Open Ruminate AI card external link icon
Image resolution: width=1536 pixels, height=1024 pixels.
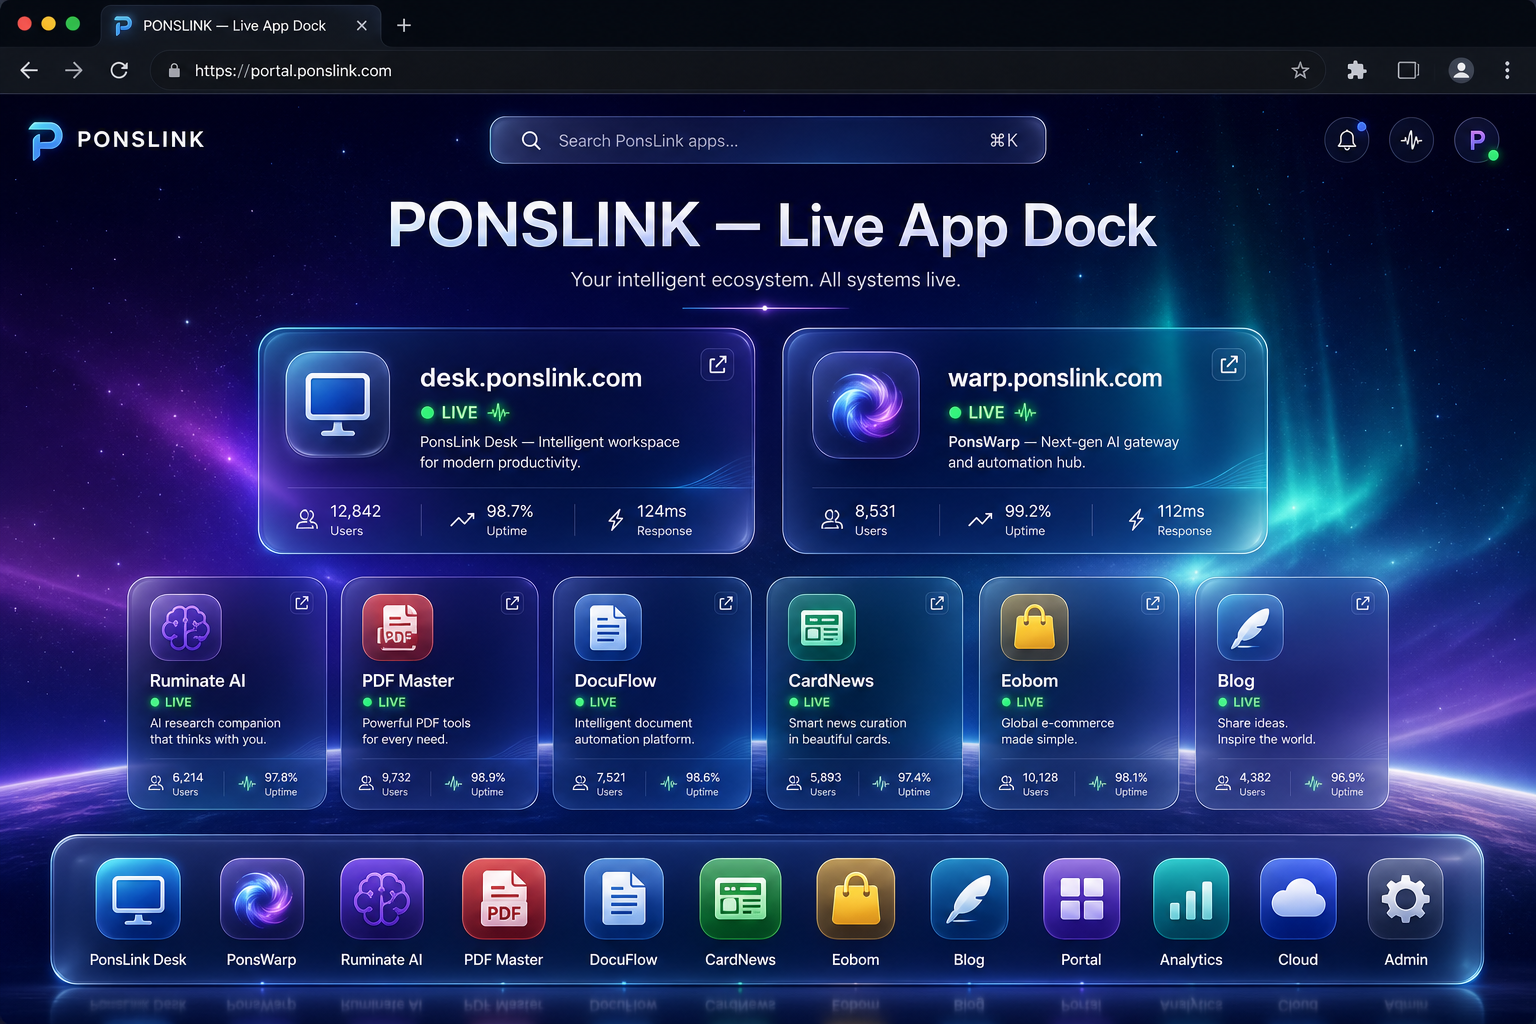(x=302, y=603)
